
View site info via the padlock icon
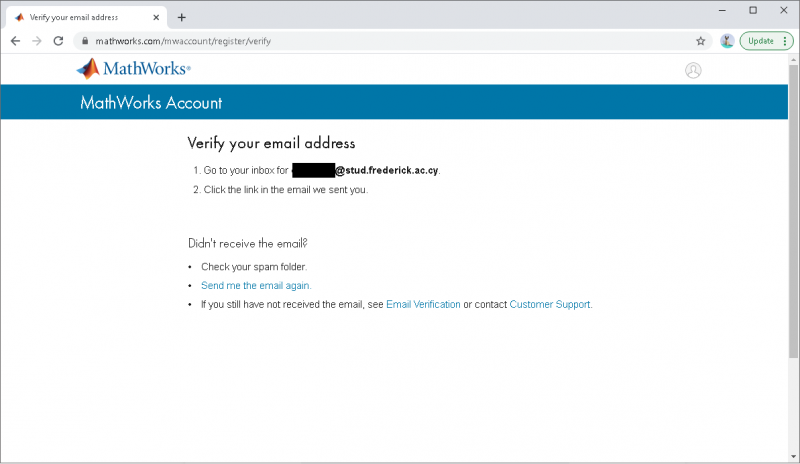[86, 41]
